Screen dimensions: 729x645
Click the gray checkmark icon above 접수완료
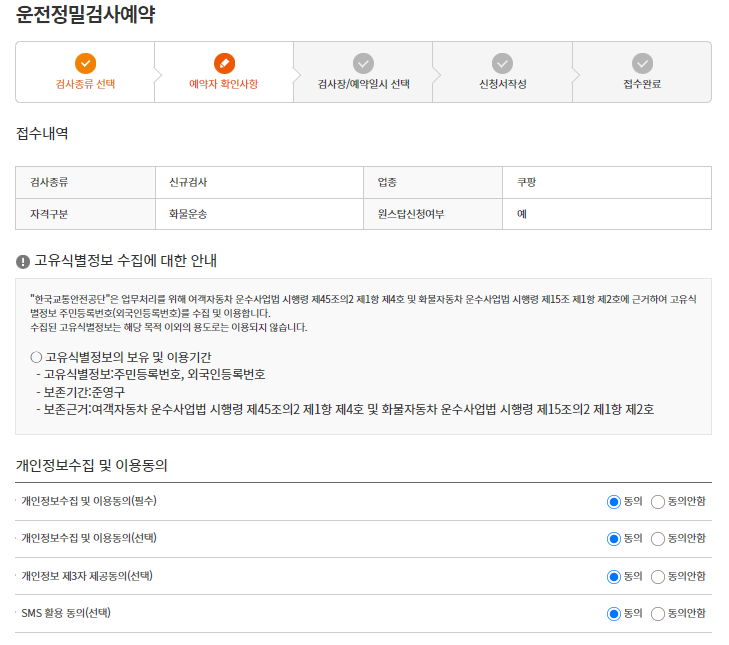pos(642,63)
